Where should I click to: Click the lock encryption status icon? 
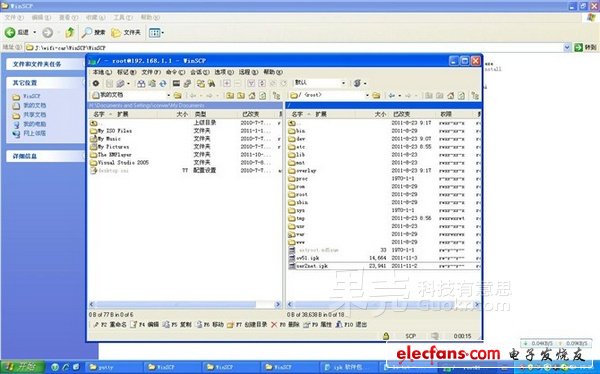(386, 336)
